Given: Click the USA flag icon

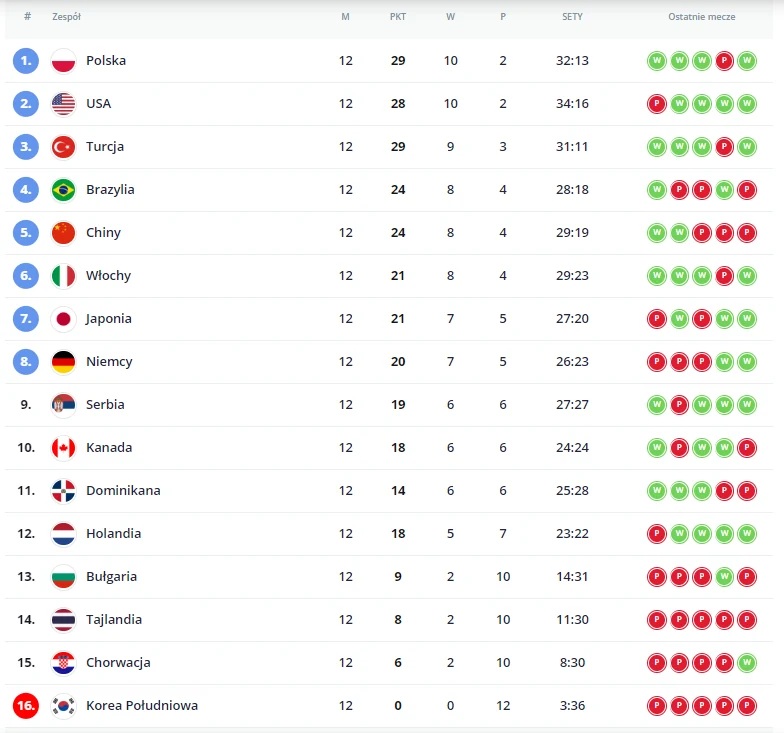Looking at the screenshot, I should pos(63,104).
